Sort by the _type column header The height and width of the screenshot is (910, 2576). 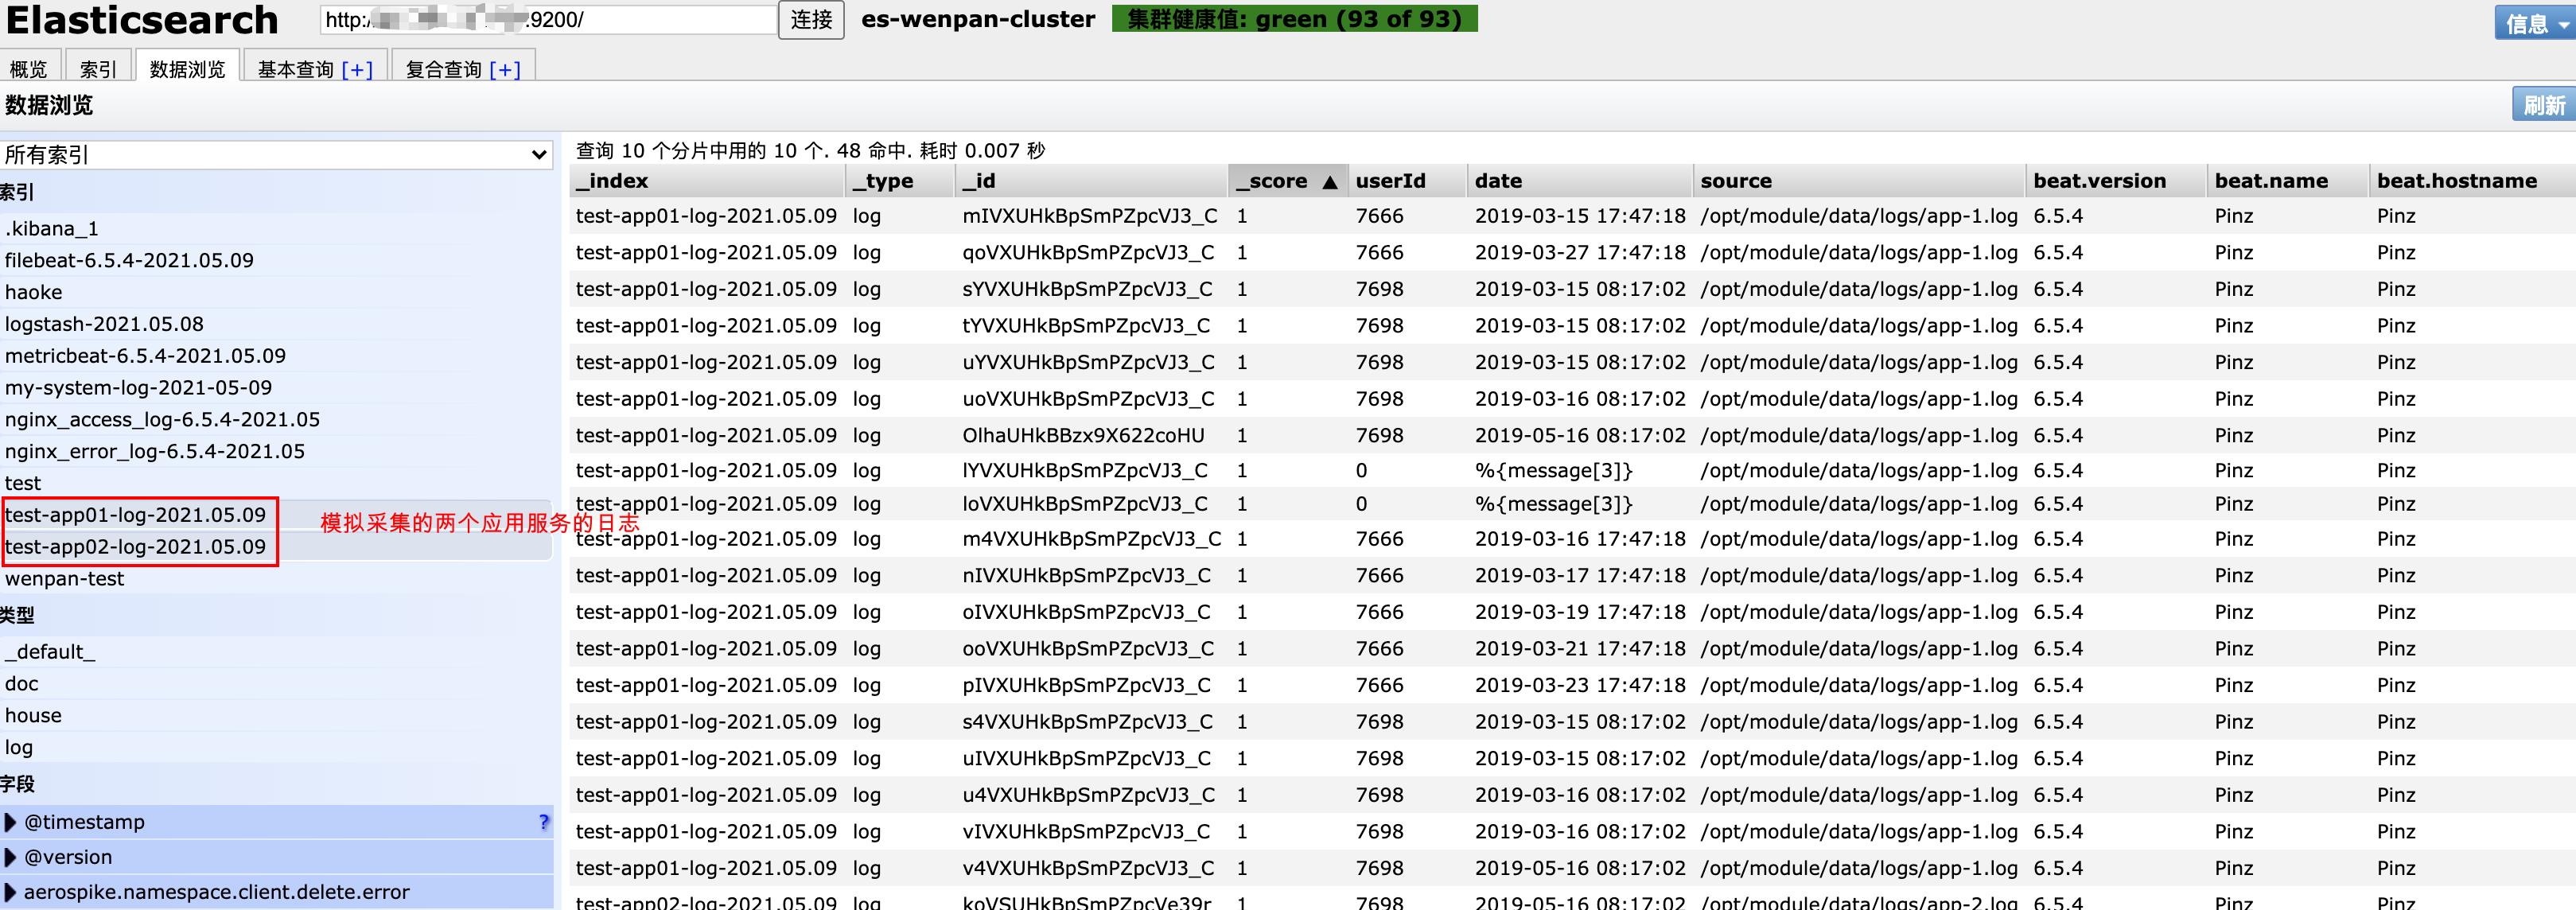(900, 181)
